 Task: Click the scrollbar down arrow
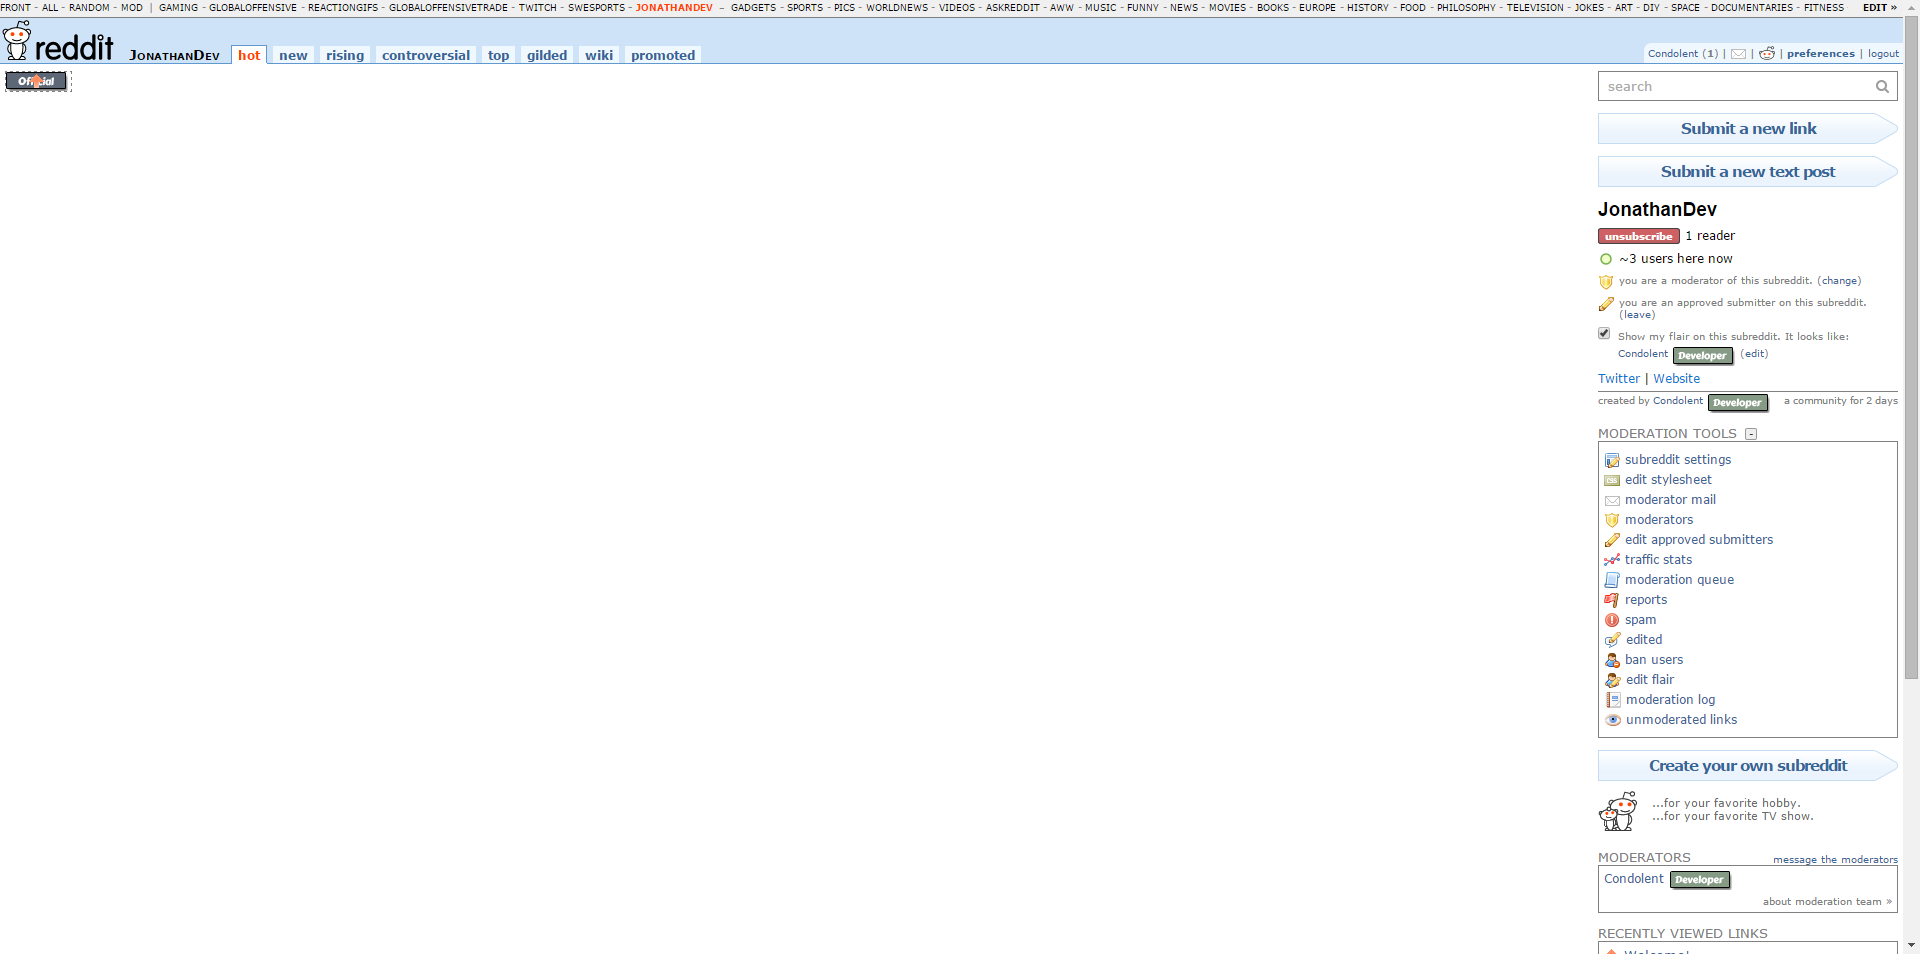click(1911, 945)
